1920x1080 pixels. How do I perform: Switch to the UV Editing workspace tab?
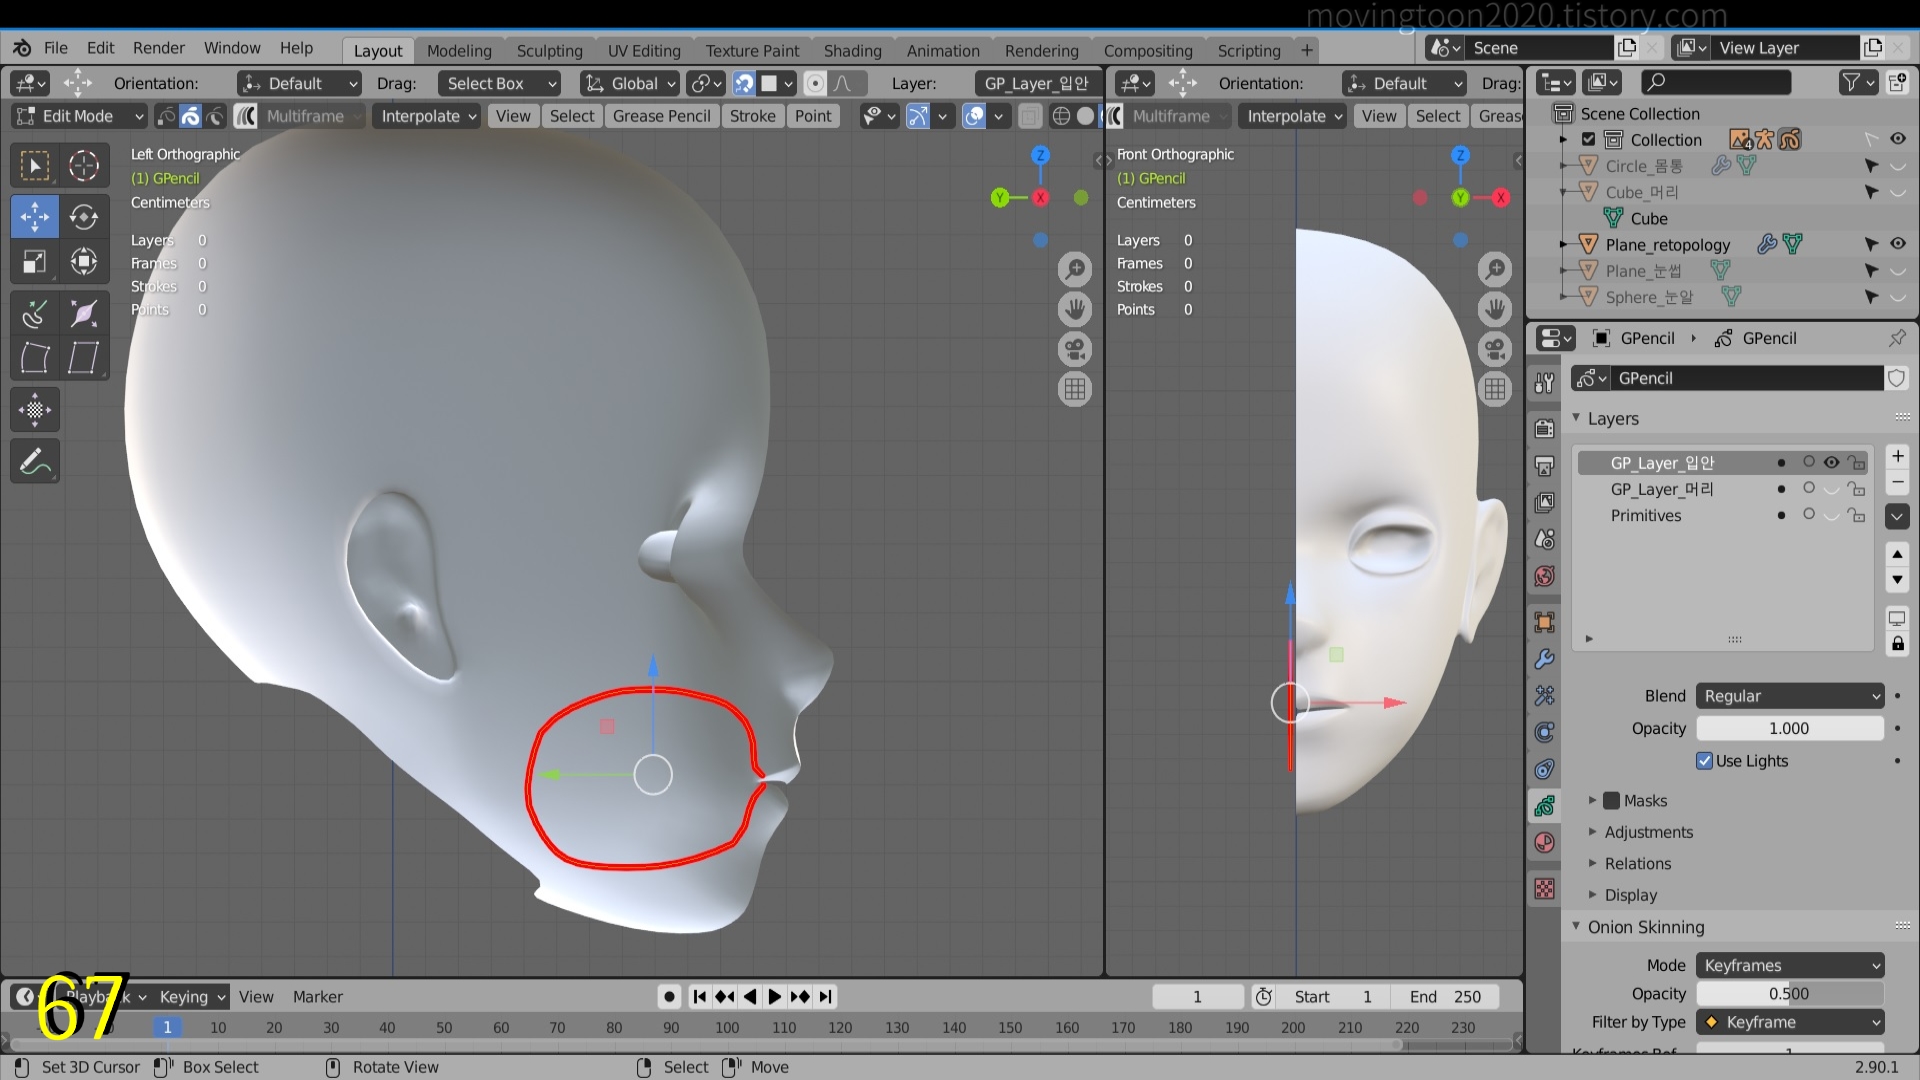coord(644,50)
